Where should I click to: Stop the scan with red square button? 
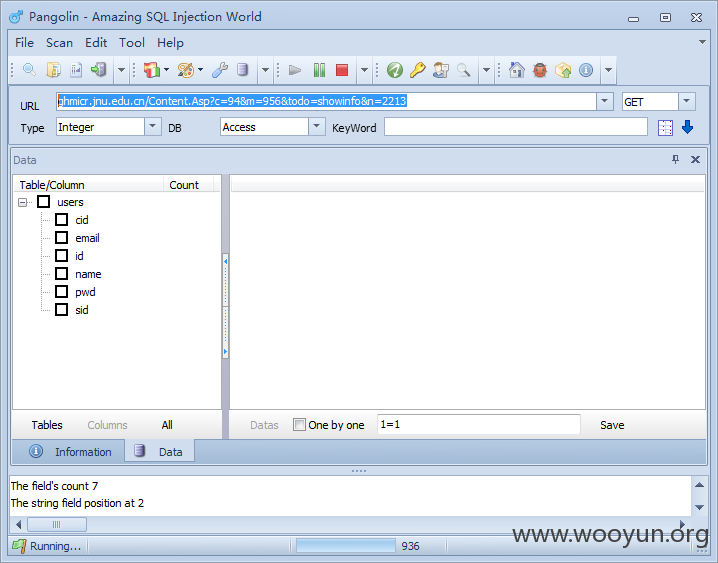coord(342,70)
